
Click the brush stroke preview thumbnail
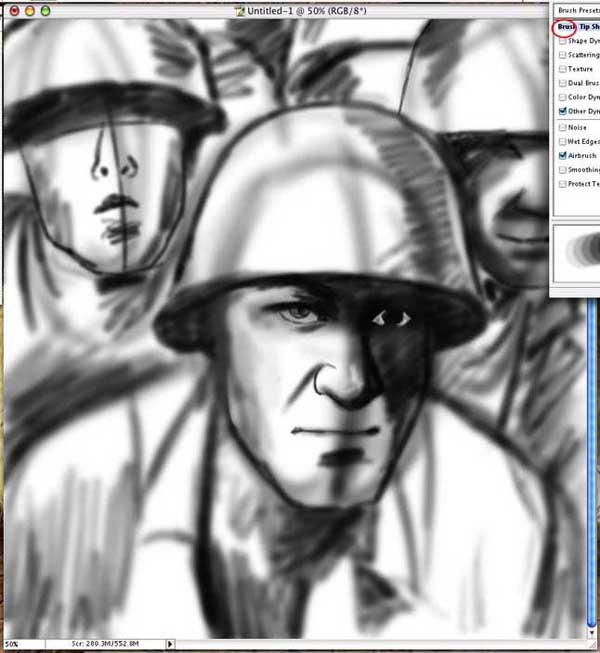point(577,253)
